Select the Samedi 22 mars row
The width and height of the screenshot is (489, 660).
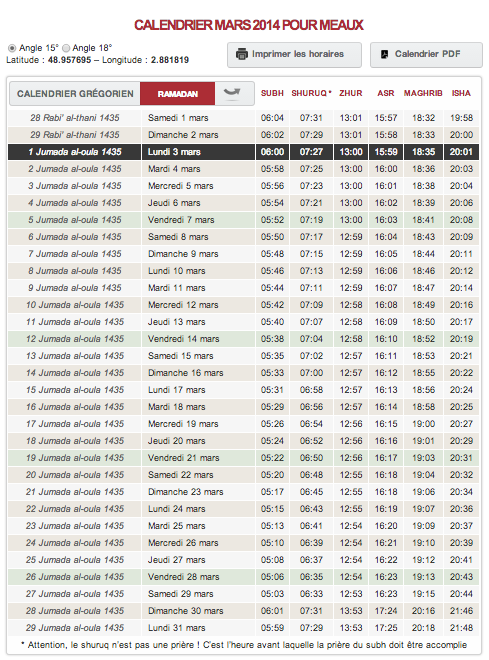point(243,475)
